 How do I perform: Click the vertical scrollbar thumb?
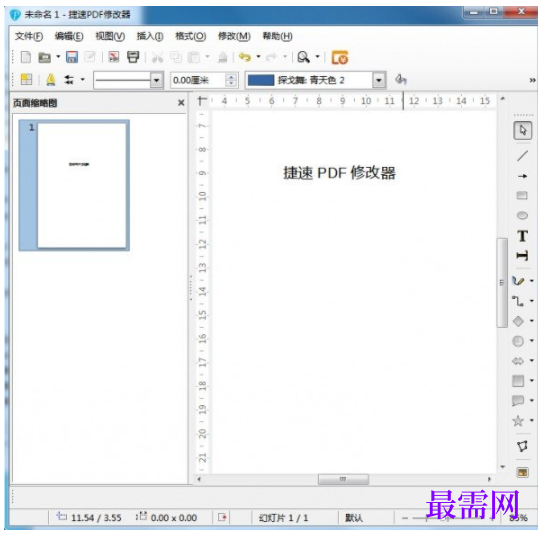tap(502, 282)
